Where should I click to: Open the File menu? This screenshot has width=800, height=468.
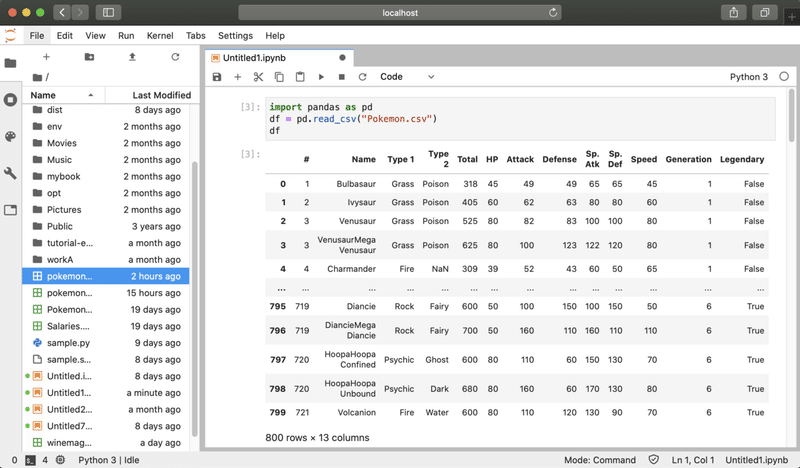tap(37, 36)
